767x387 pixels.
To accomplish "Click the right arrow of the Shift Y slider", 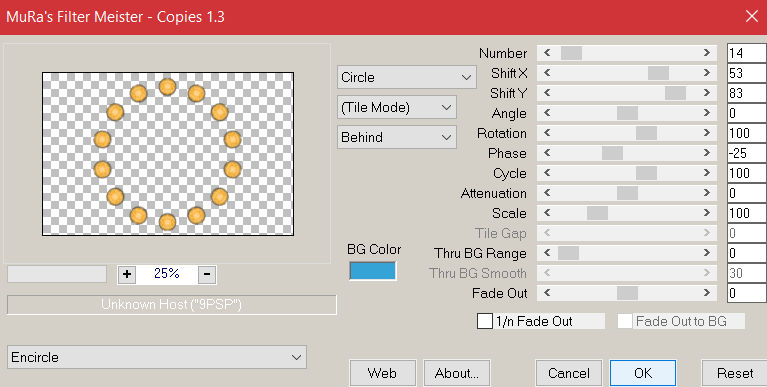I will click(x=707, y=93).
